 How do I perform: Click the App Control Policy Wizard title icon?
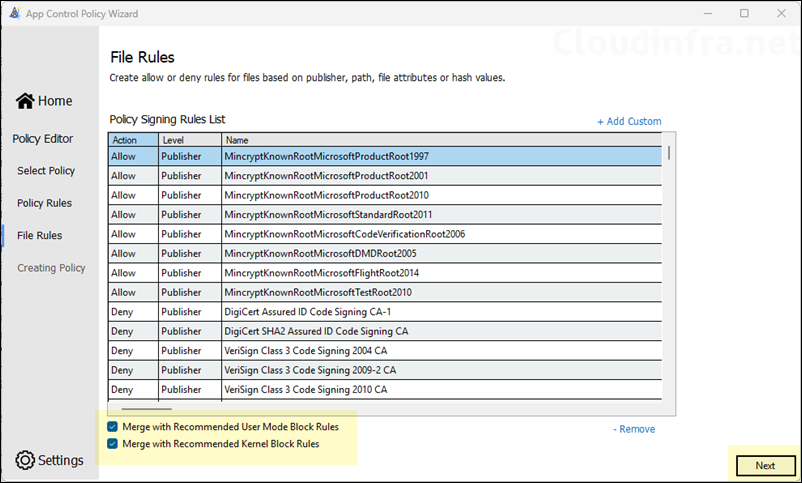click(x=12, y=13)
